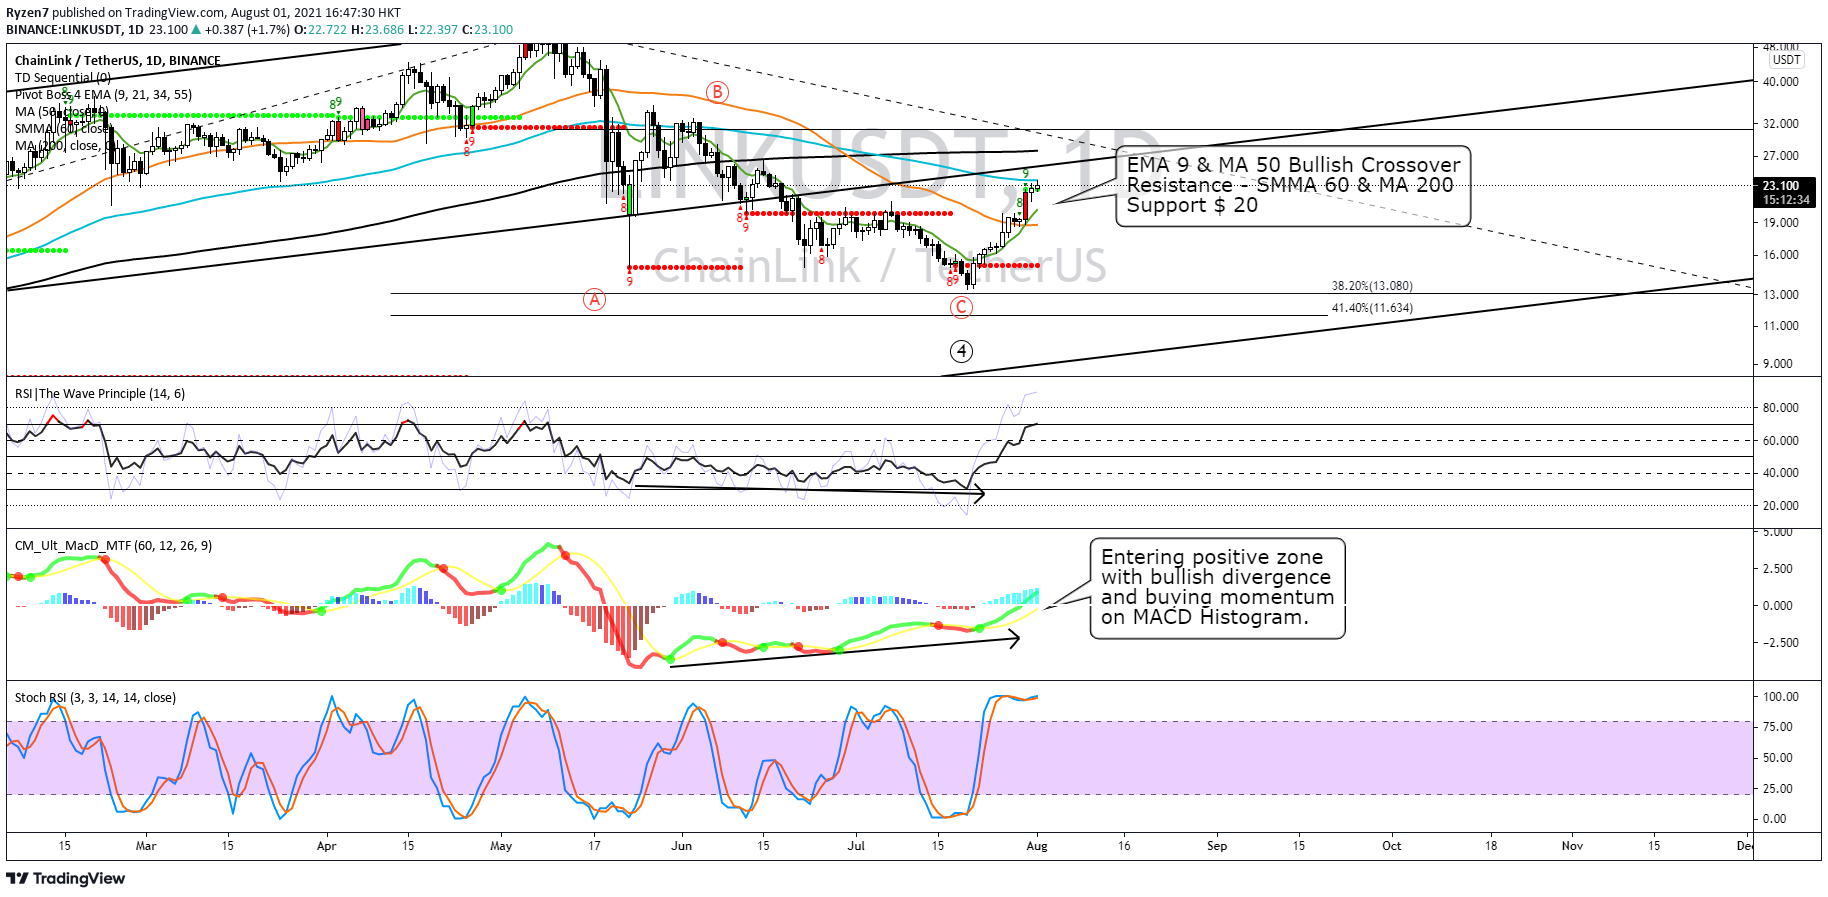1828x897 pixels.
Task: Select the SMMA (60, close) indicator legend
Action: click(63, 128)
